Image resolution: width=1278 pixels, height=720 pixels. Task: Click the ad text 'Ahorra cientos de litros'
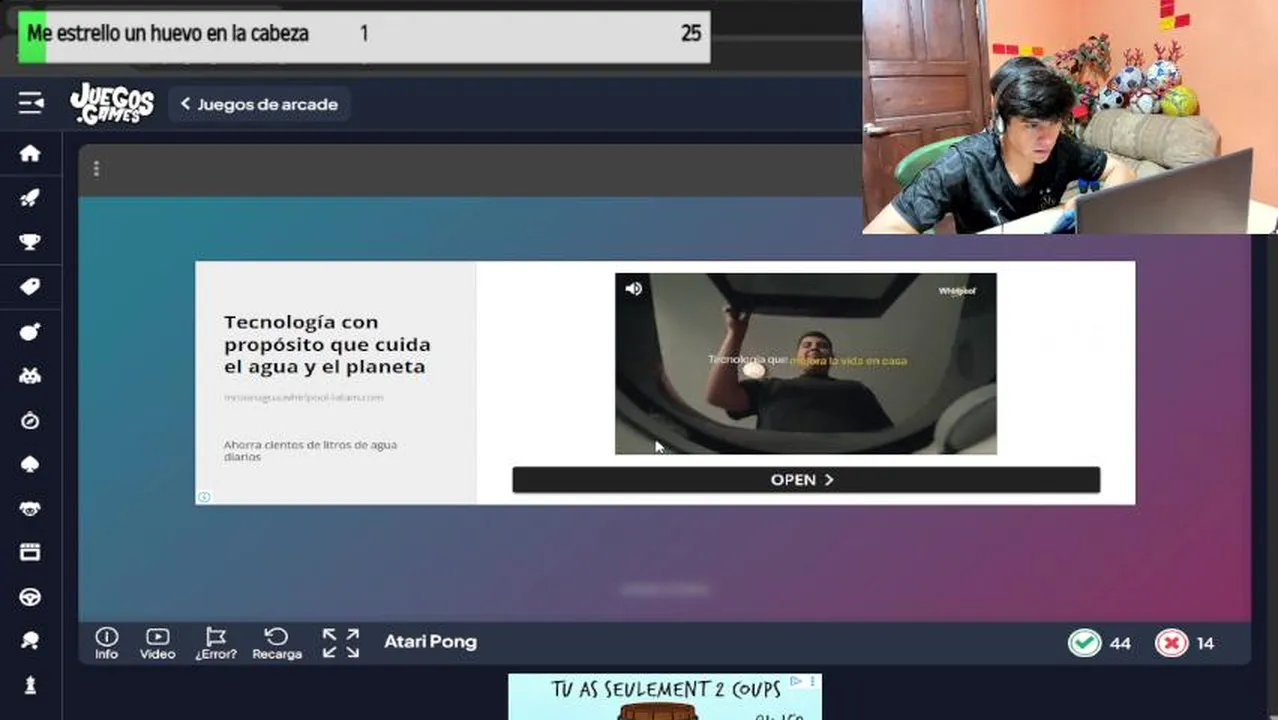pyautogui.click(x=310, y=450)
